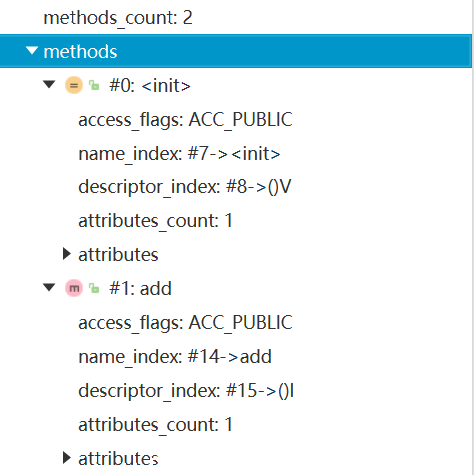Expand attributes under add method
The width and height of the screenshot is (474, 475).
pos(67,458)
